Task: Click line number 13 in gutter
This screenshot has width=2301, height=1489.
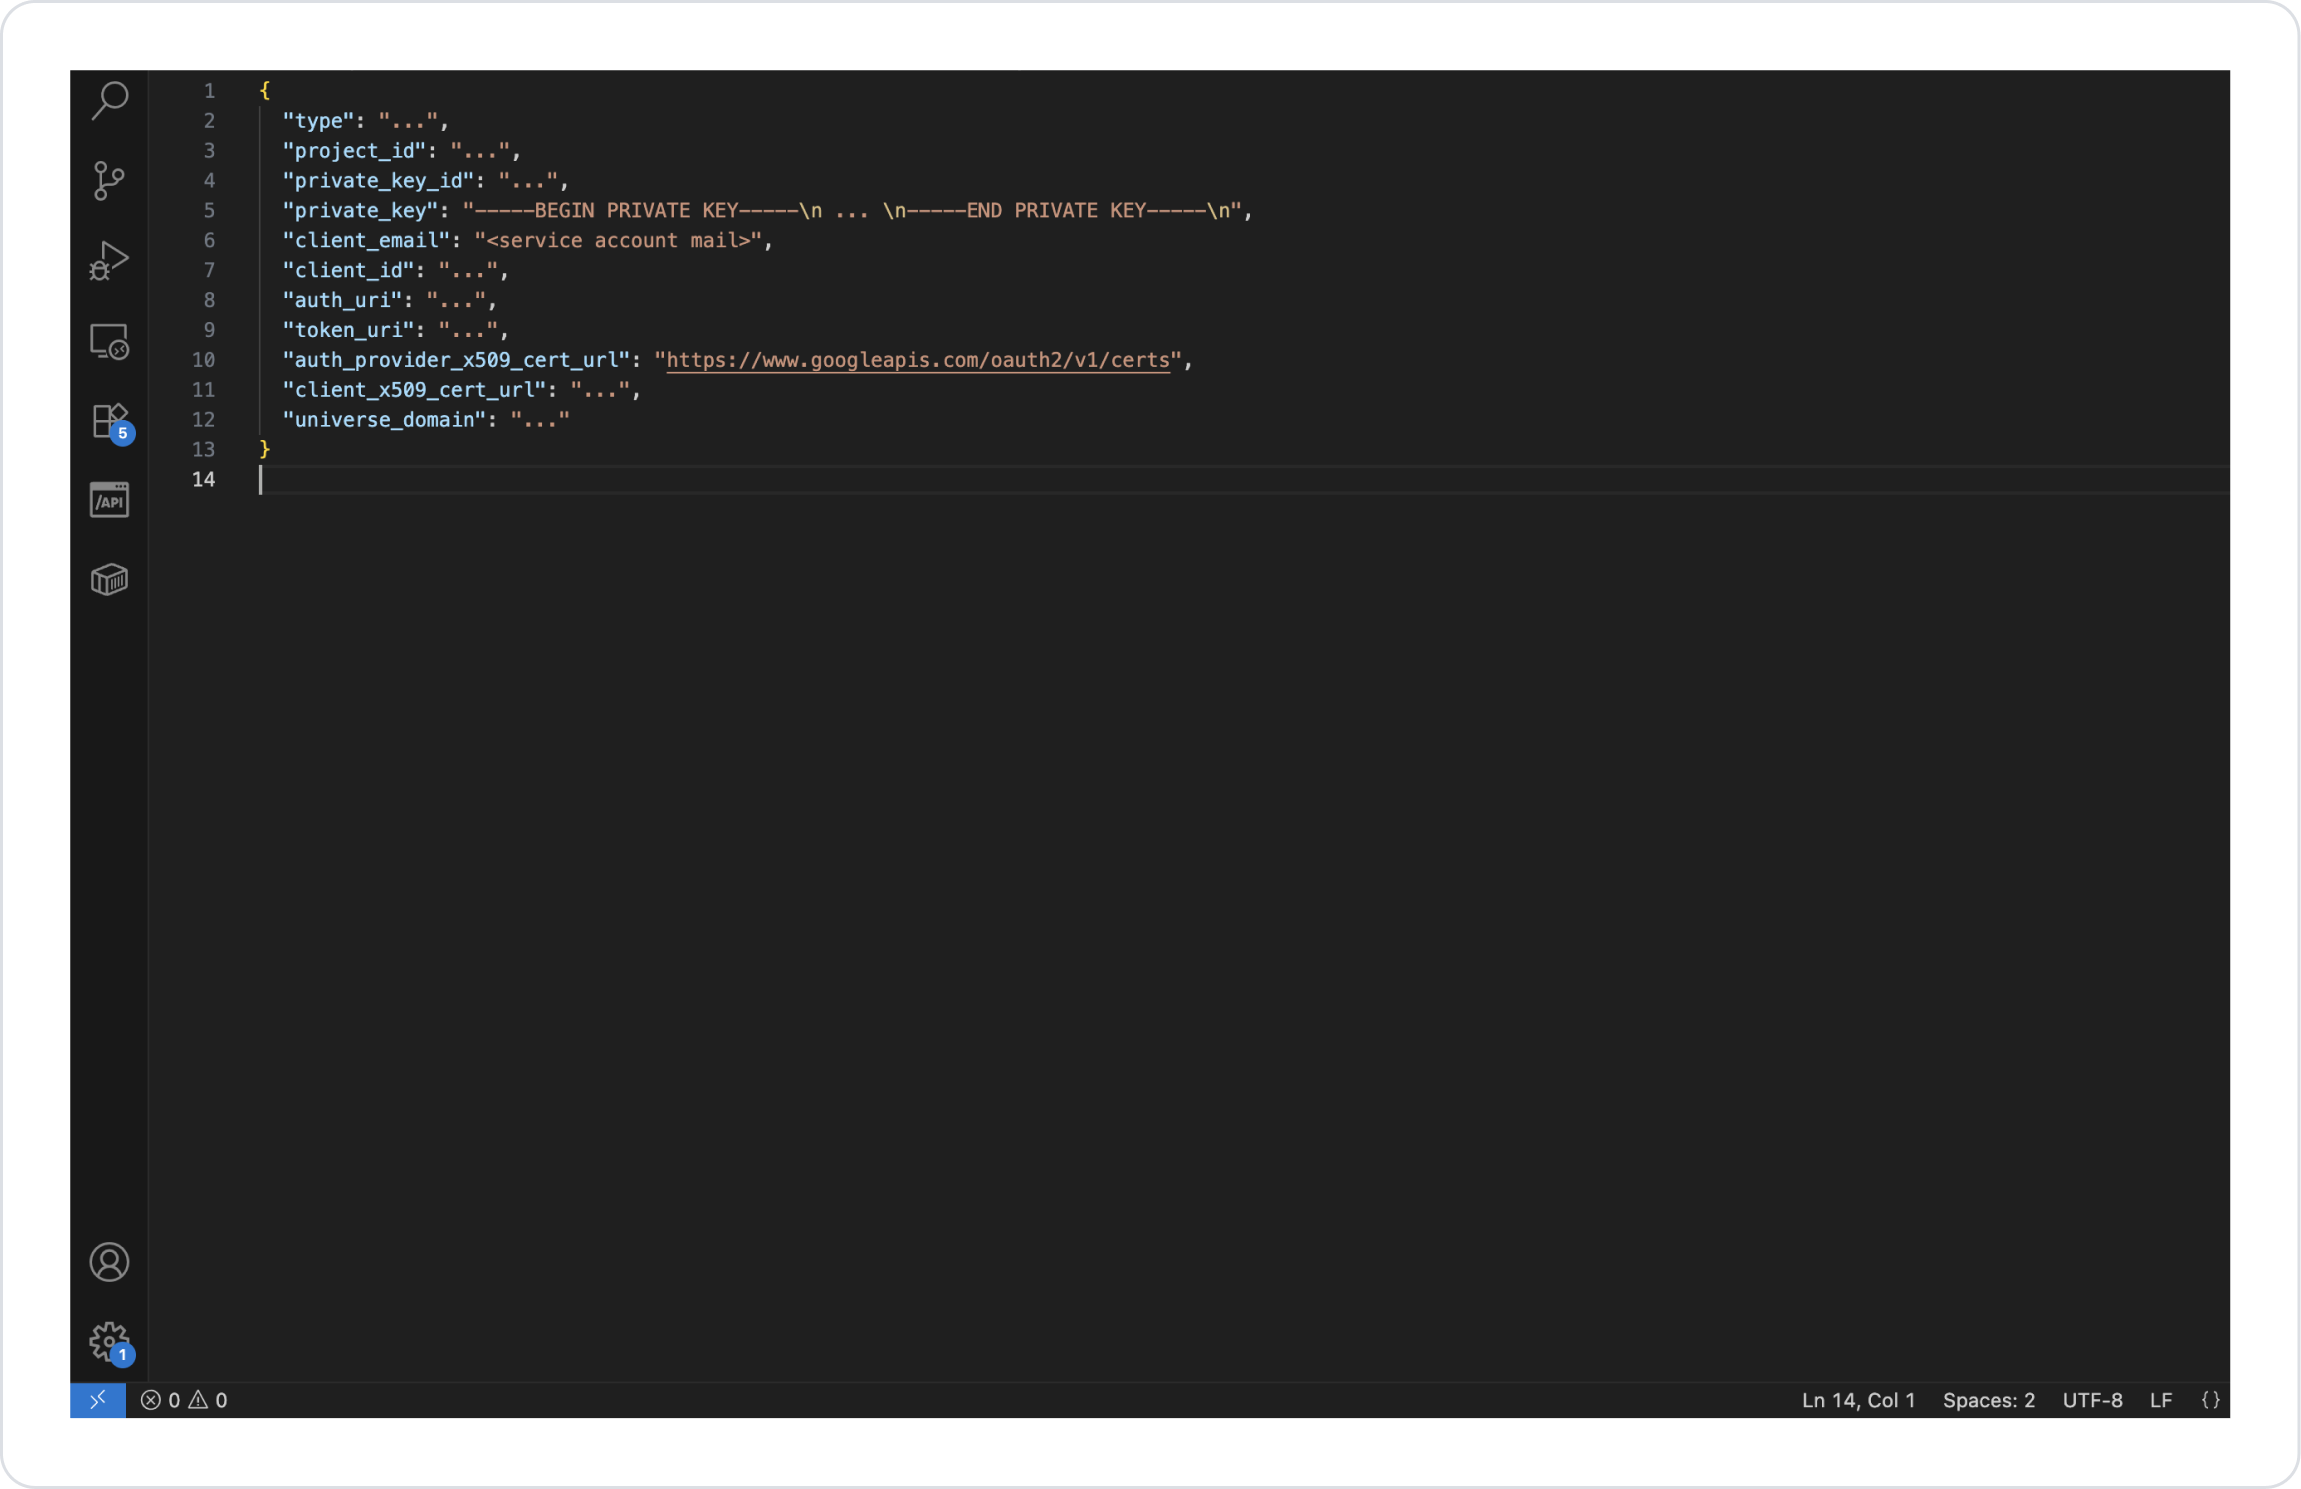Action: pyautogui.click(x=203, y=450)
